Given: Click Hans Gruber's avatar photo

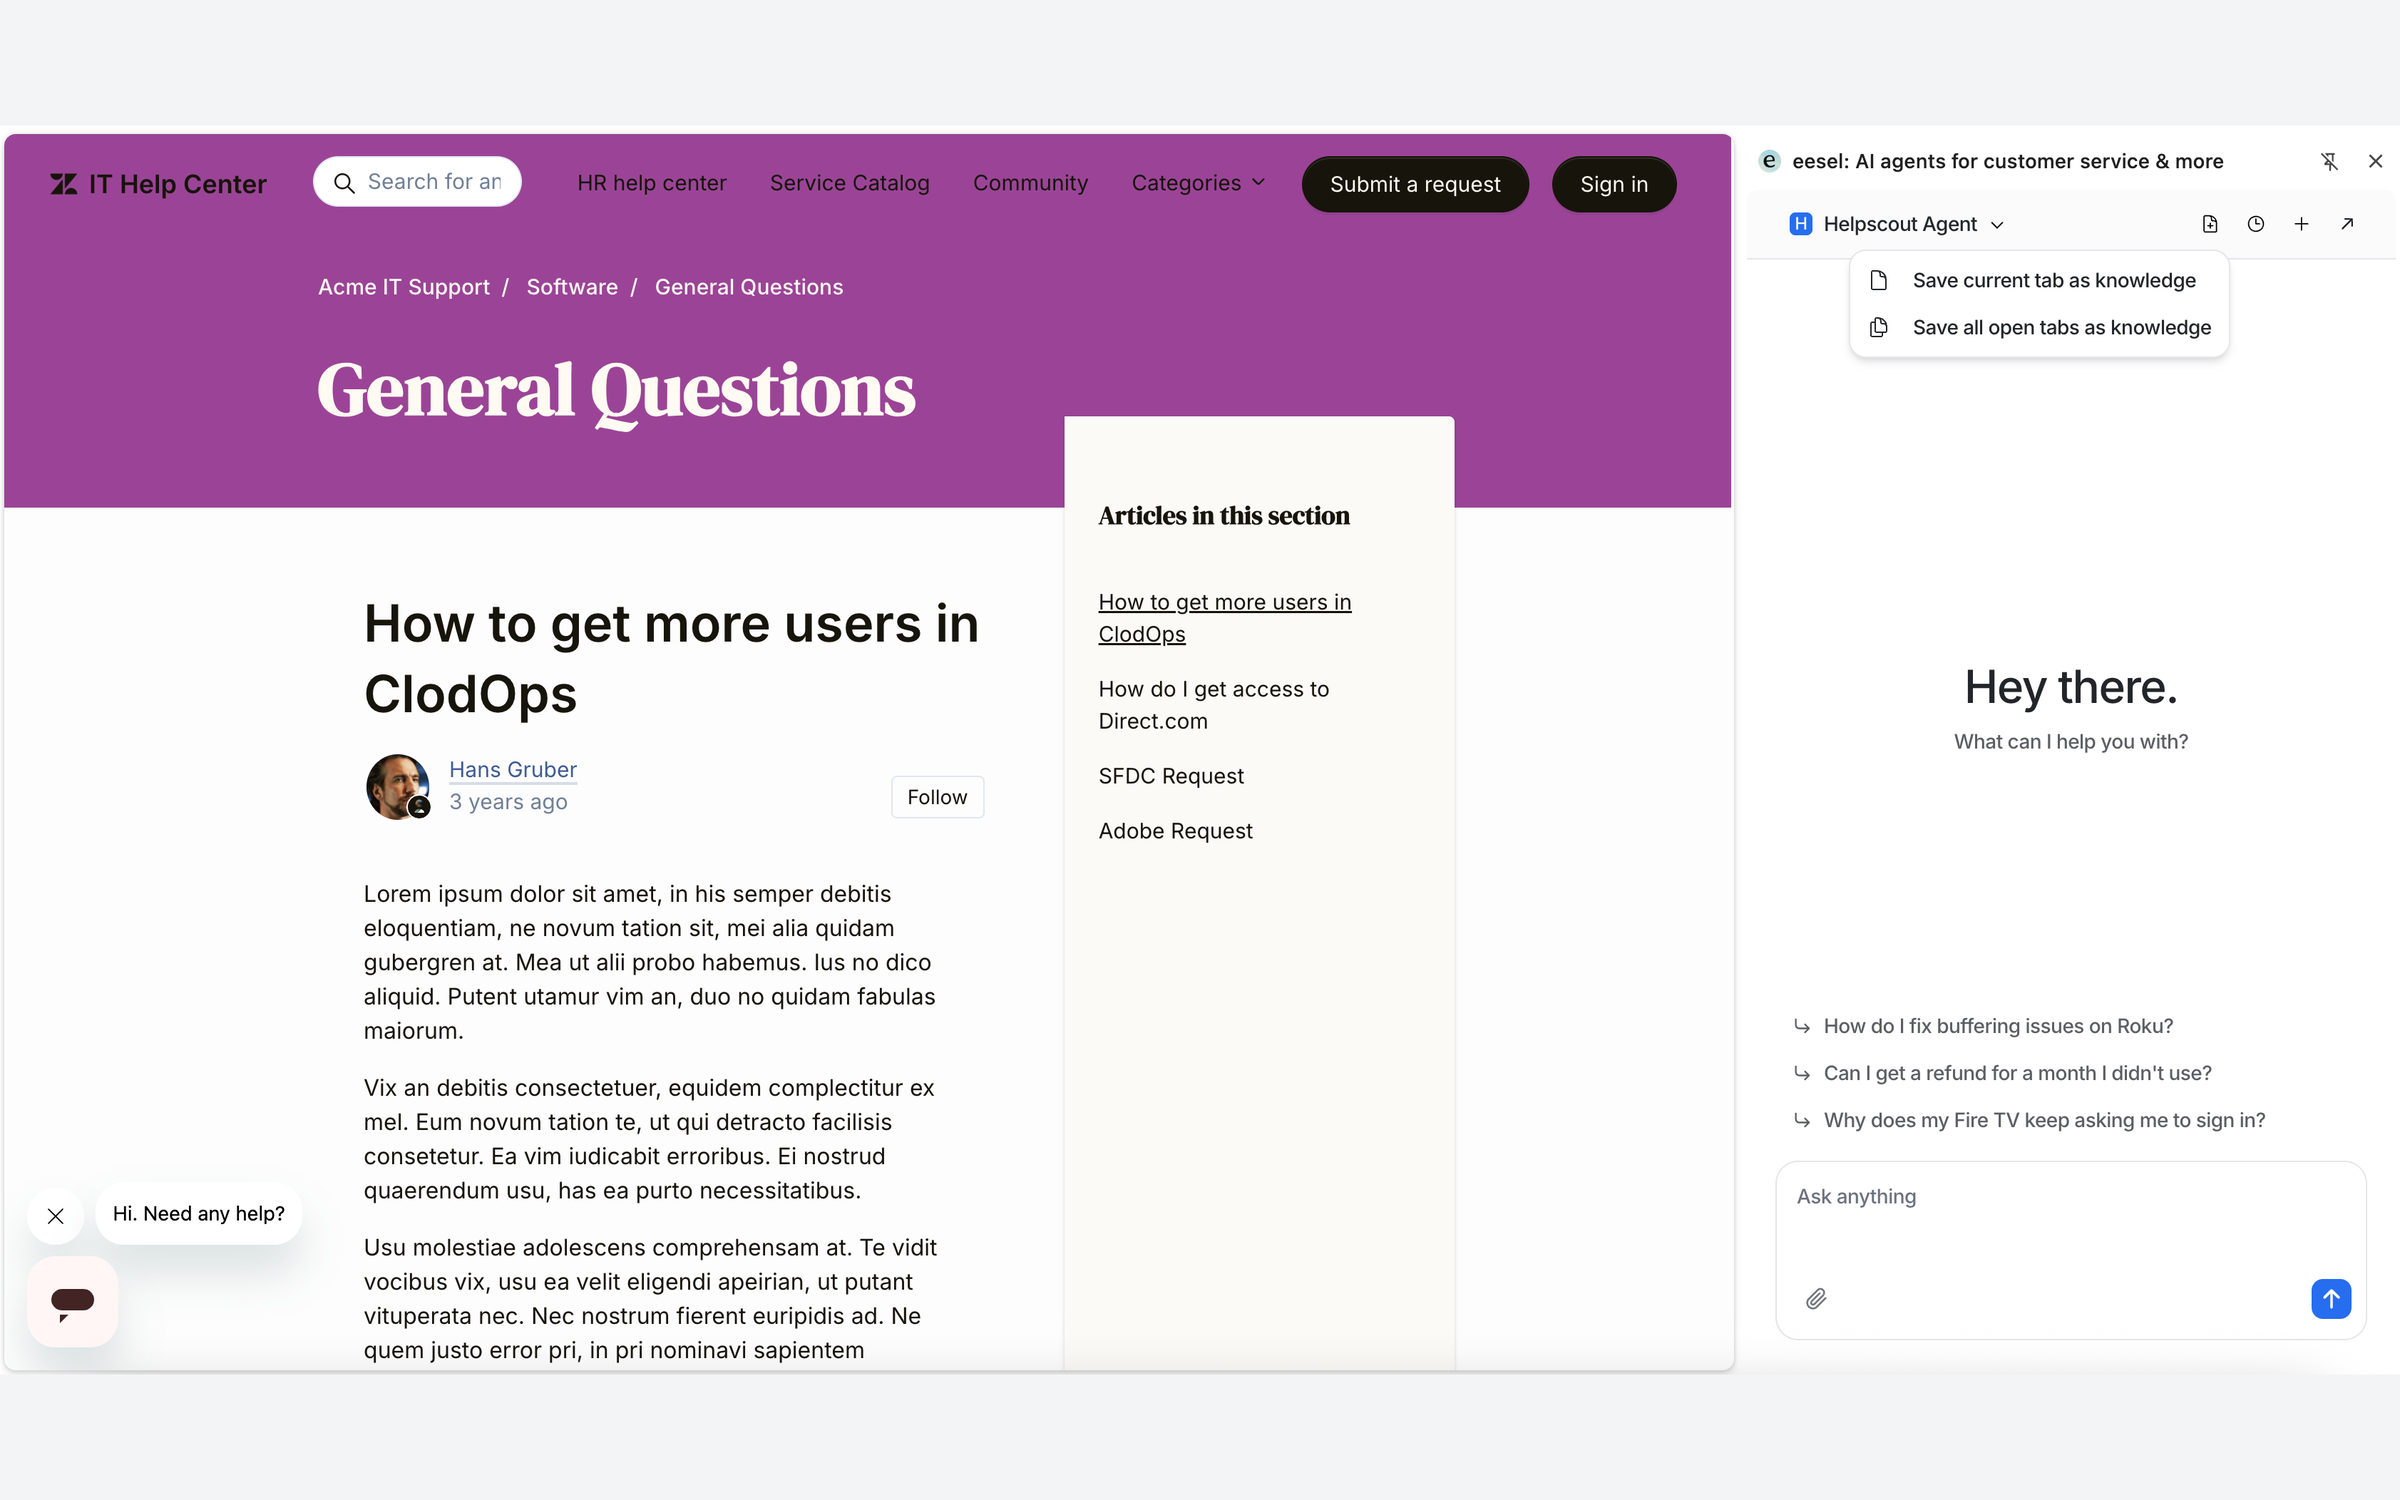Looking at the screenshot, I should point(398,787).
